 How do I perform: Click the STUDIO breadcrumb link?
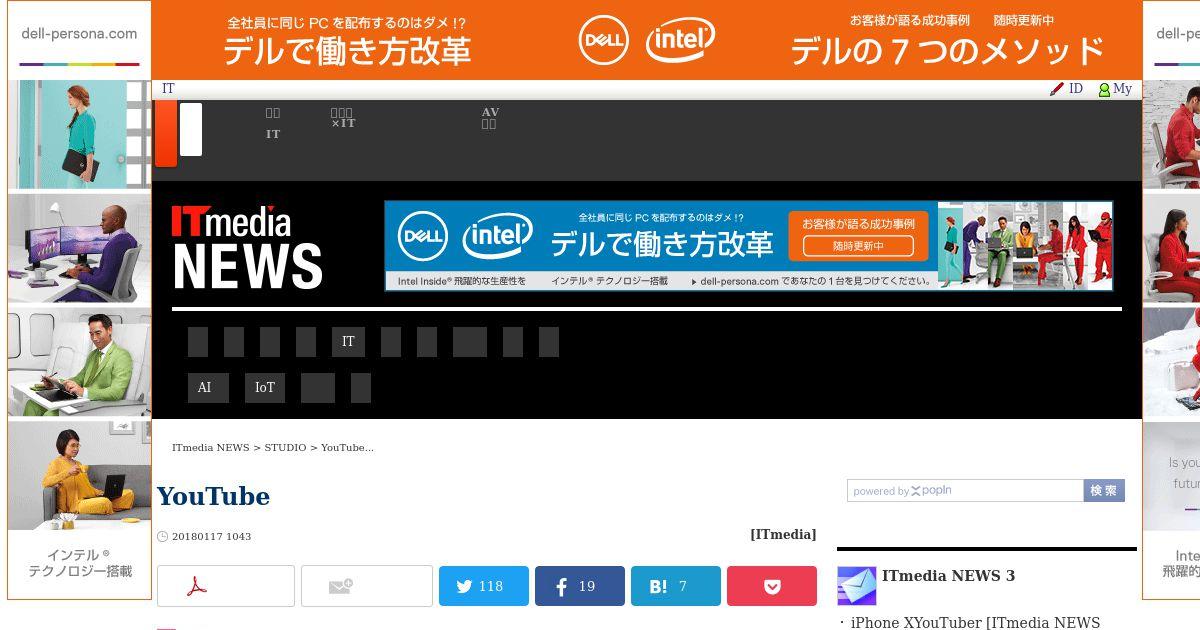click(x=285, y=448)
